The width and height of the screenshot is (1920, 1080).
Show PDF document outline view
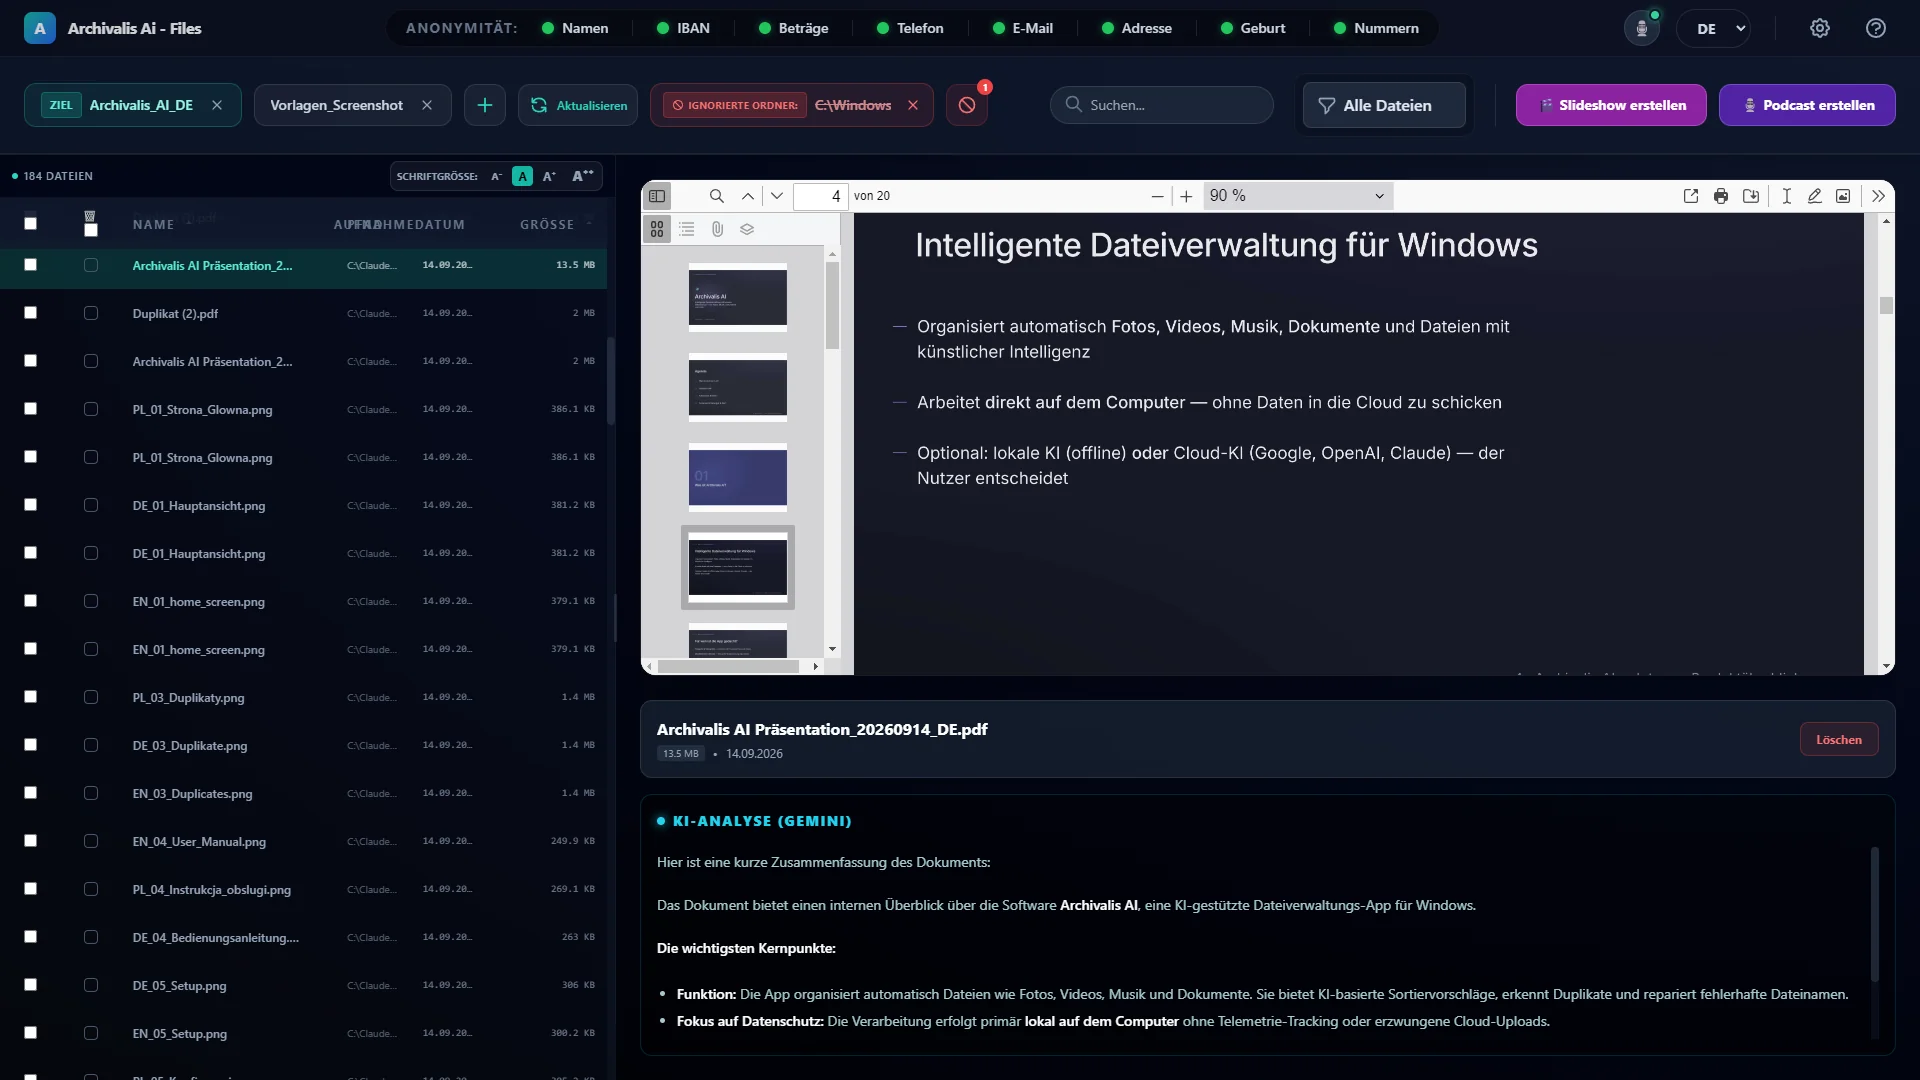click(687, 229)
